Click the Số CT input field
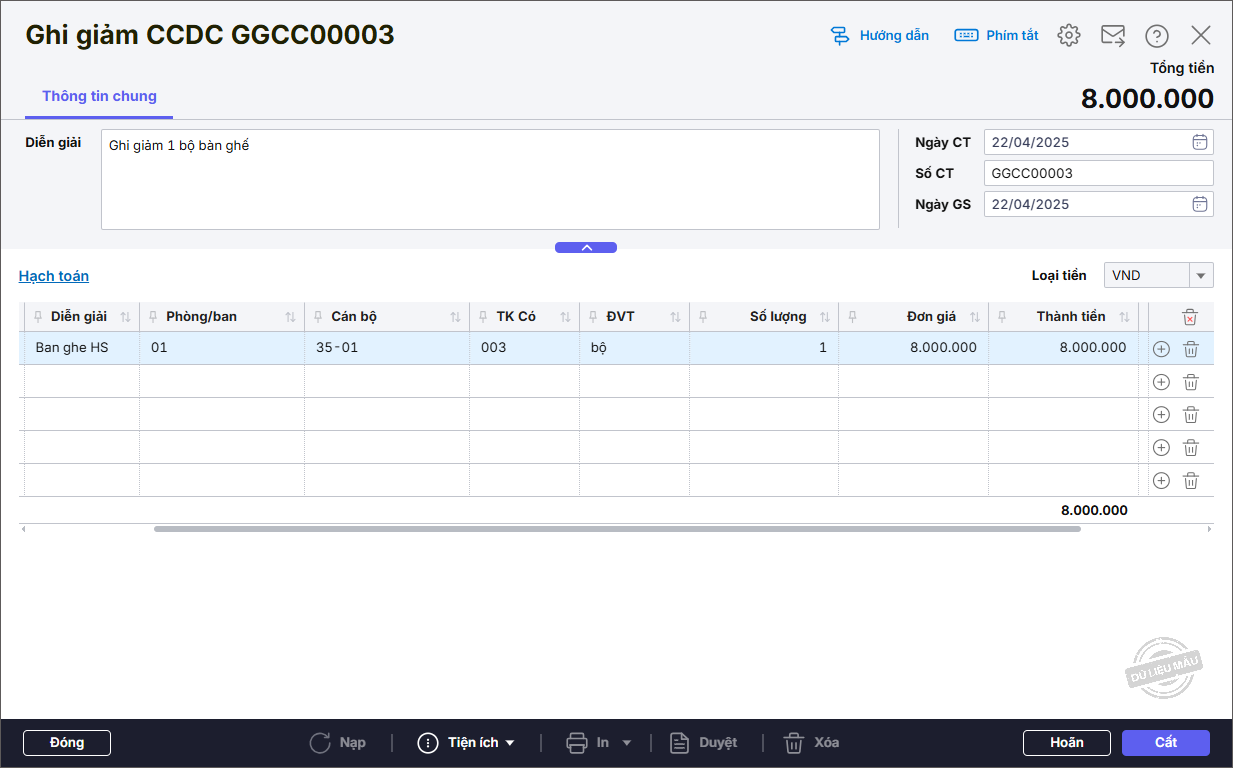 click(x=1097, y=173)
